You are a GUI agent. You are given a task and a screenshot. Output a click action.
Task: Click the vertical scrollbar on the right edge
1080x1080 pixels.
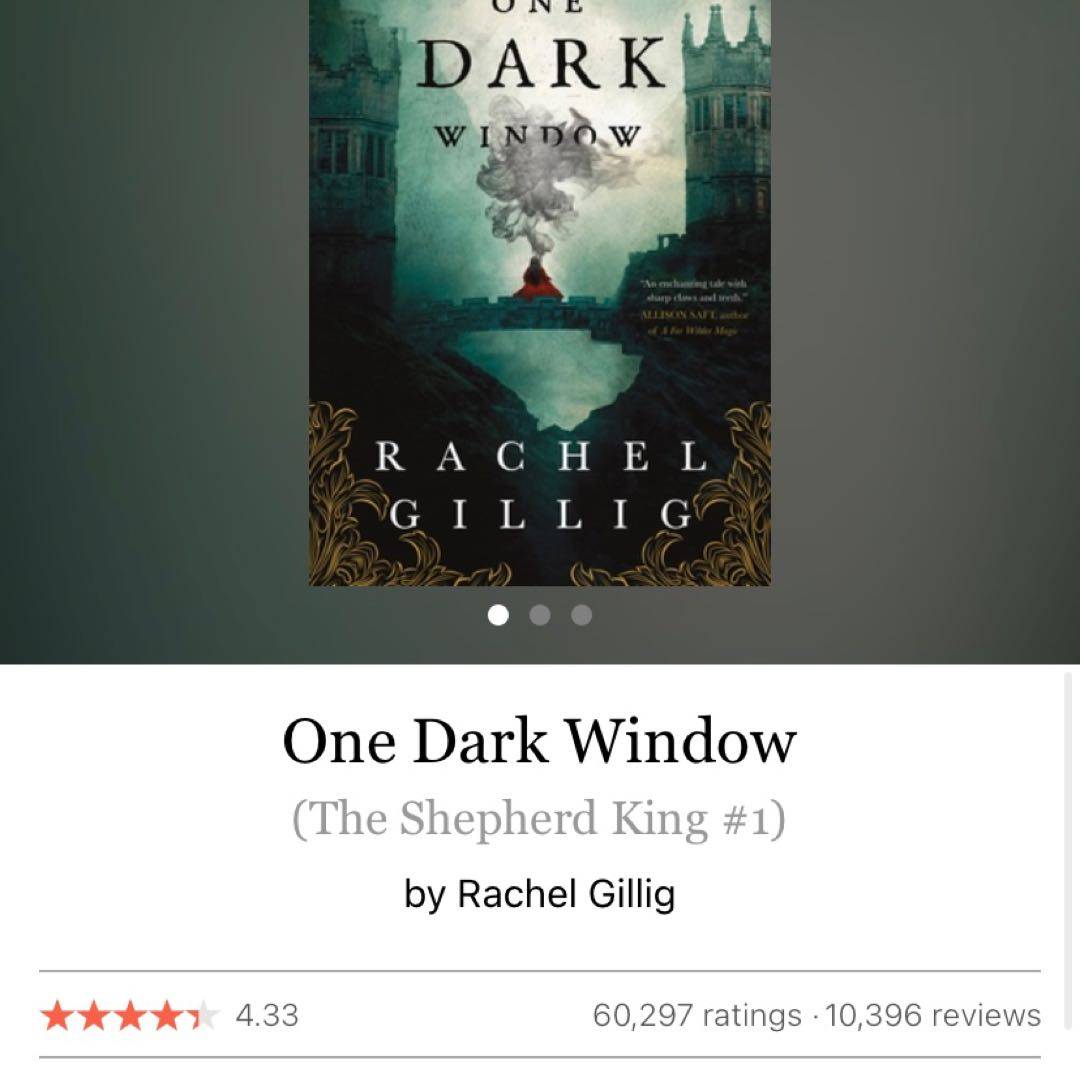point(1068,875)
